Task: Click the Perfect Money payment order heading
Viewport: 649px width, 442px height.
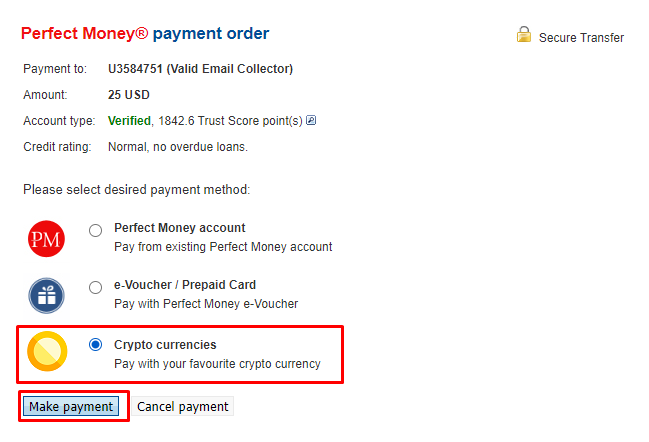Action: click(x=145, y=34)
